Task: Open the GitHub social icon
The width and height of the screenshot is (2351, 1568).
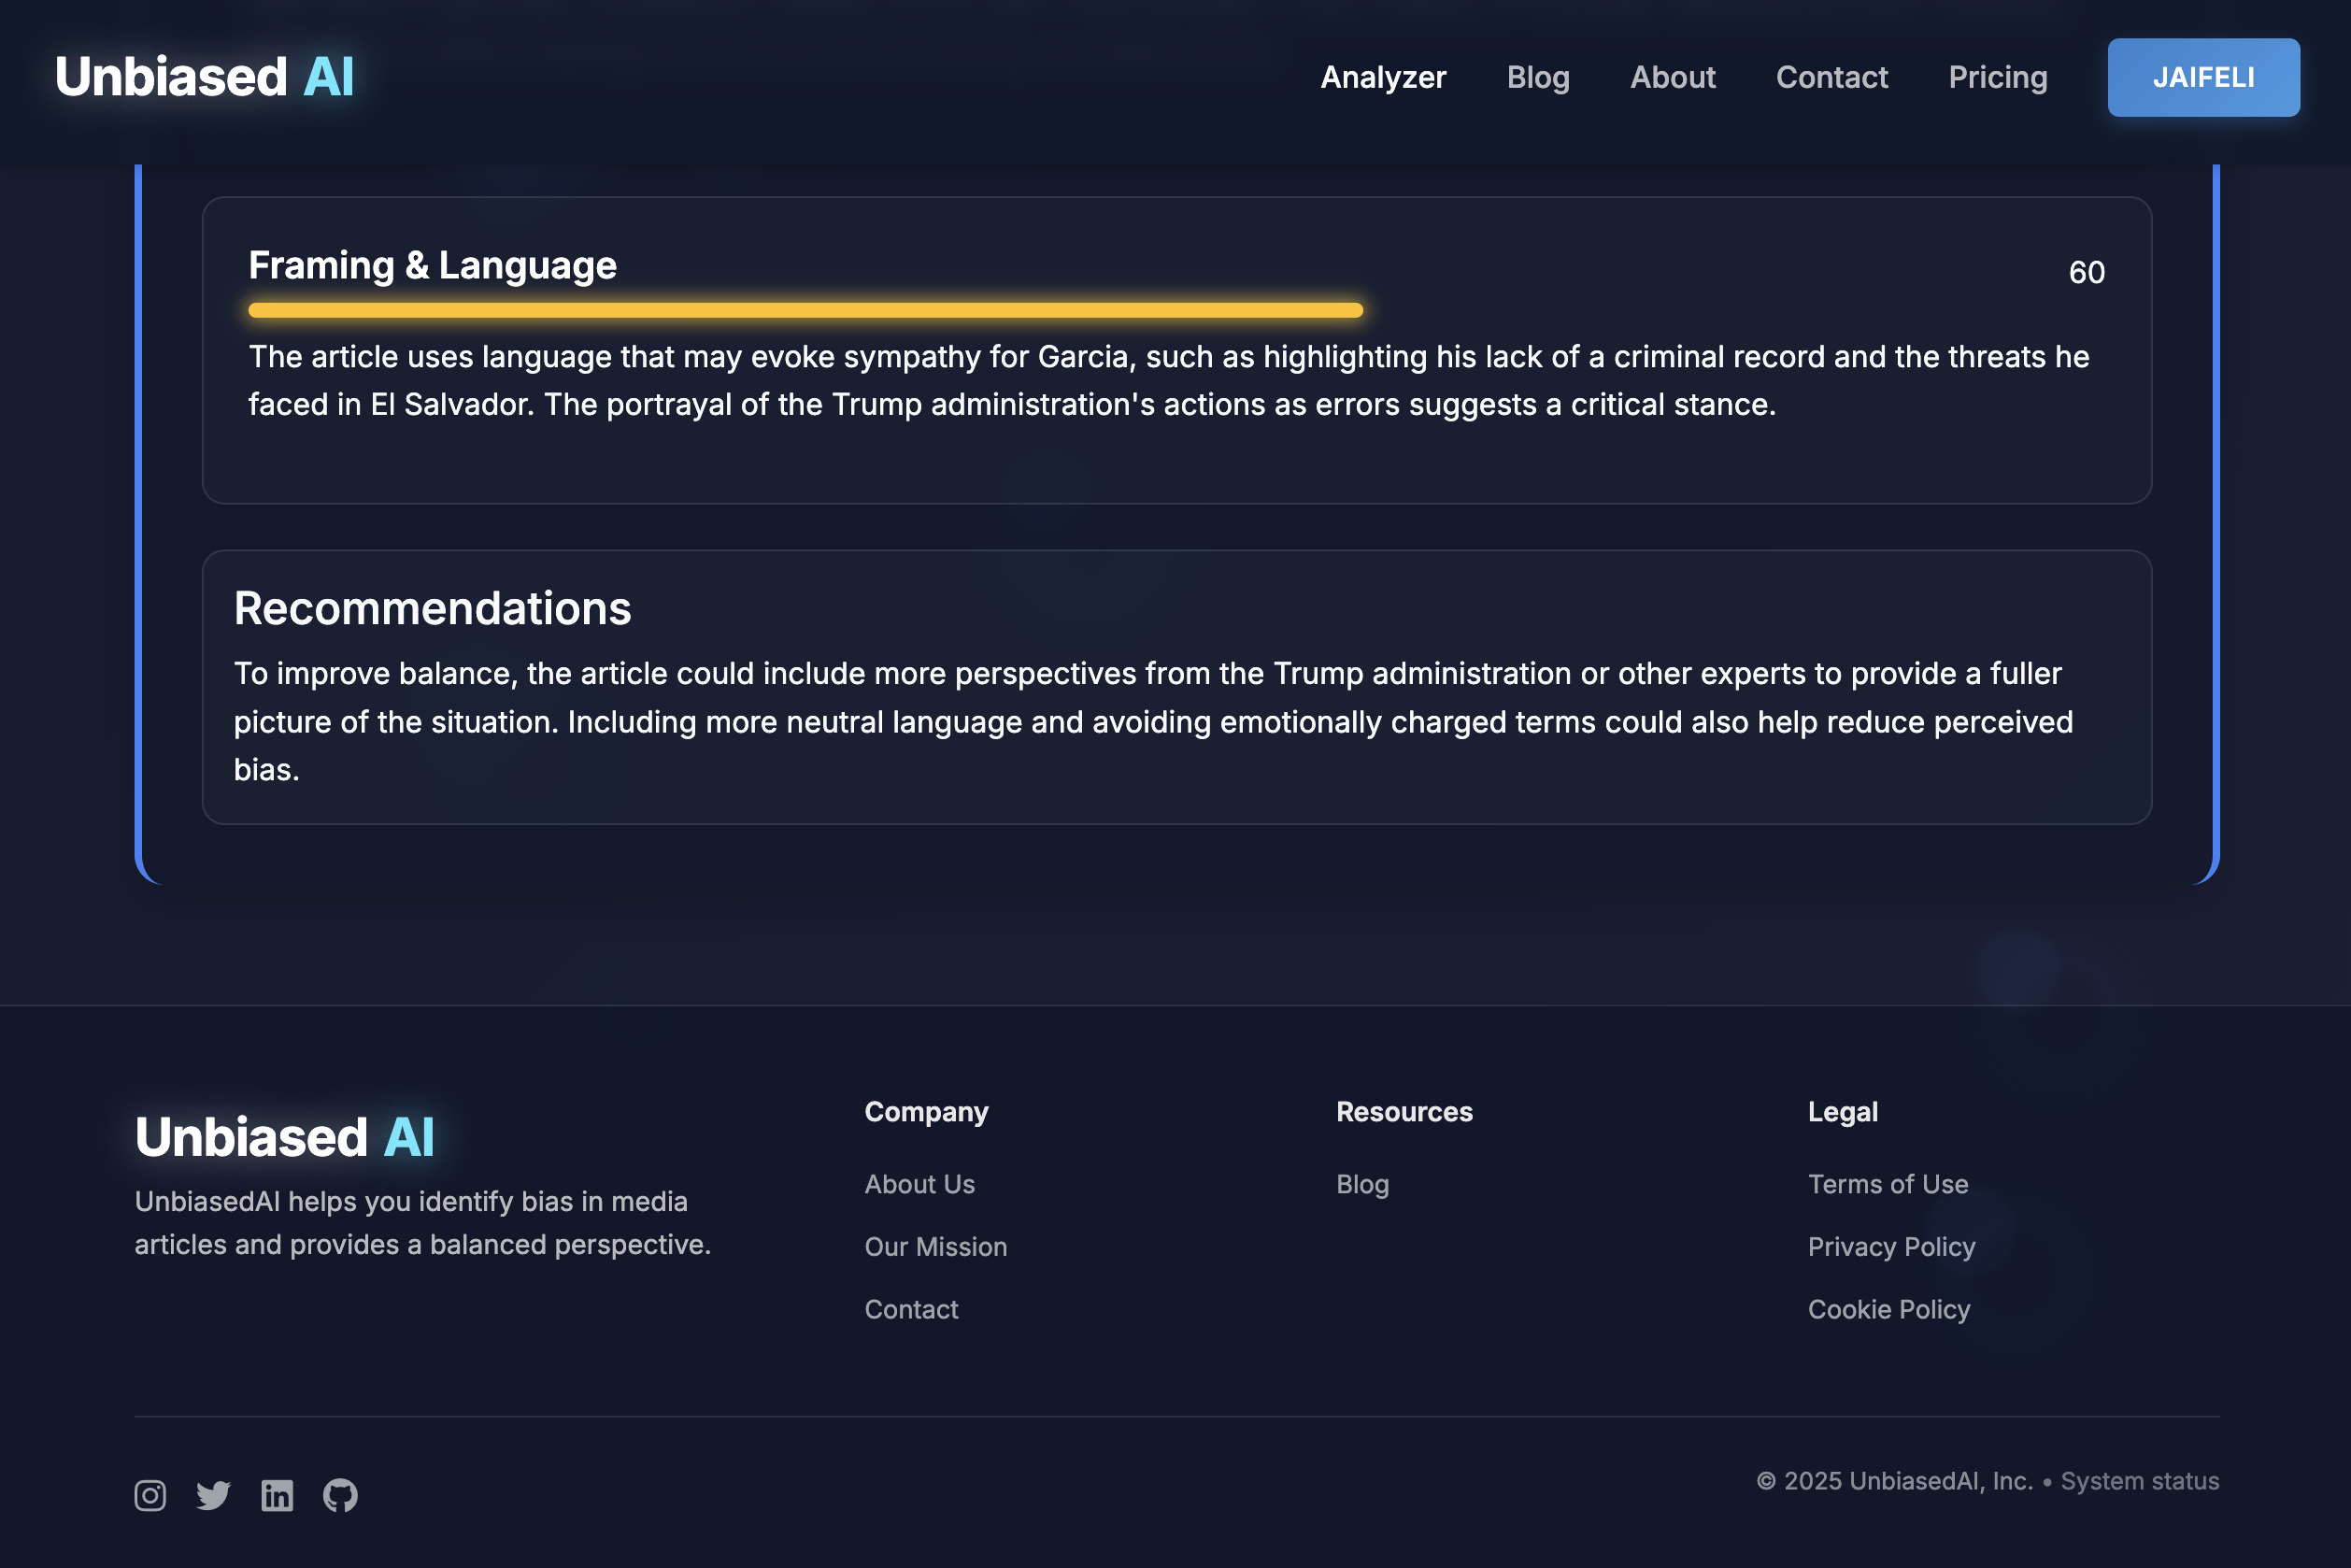Action: pos(340,1495)
